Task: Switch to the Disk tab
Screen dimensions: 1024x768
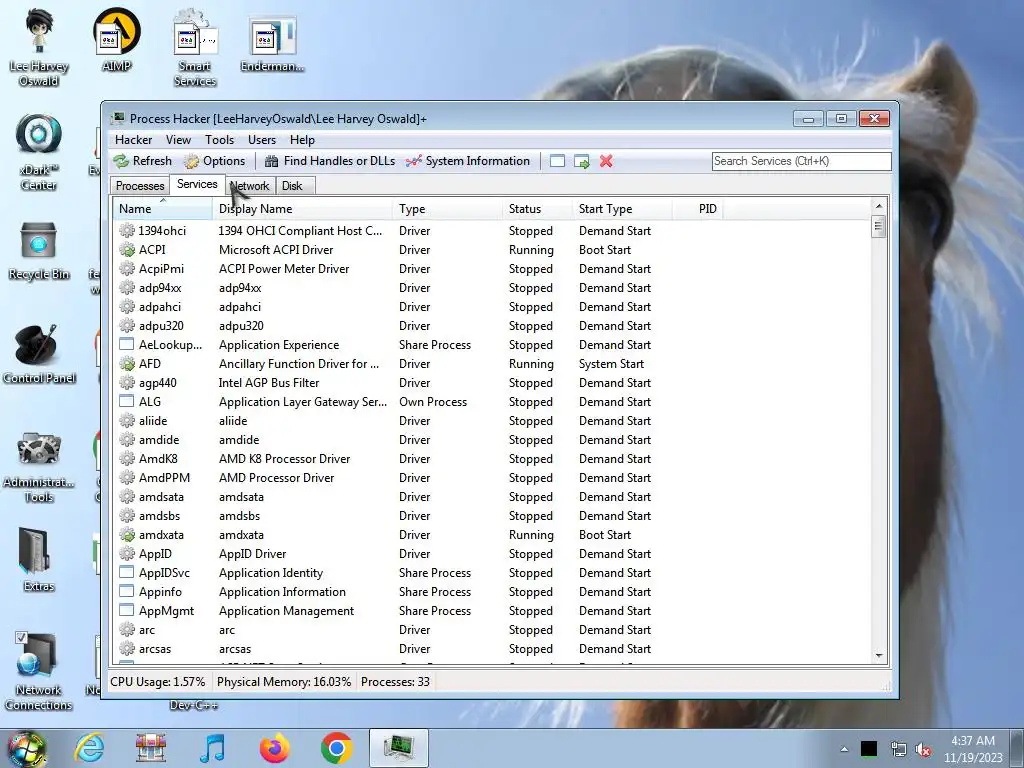Action: 293,186
